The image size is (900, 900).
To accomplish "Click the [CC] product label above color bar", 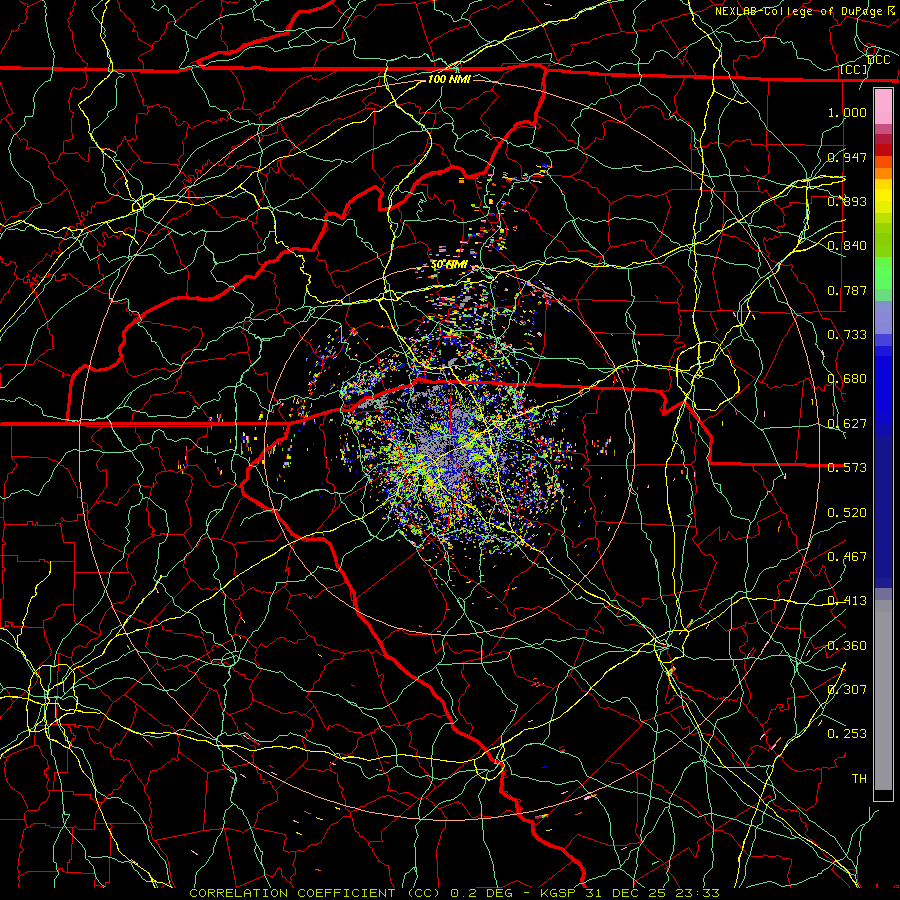I will [854, 69].
